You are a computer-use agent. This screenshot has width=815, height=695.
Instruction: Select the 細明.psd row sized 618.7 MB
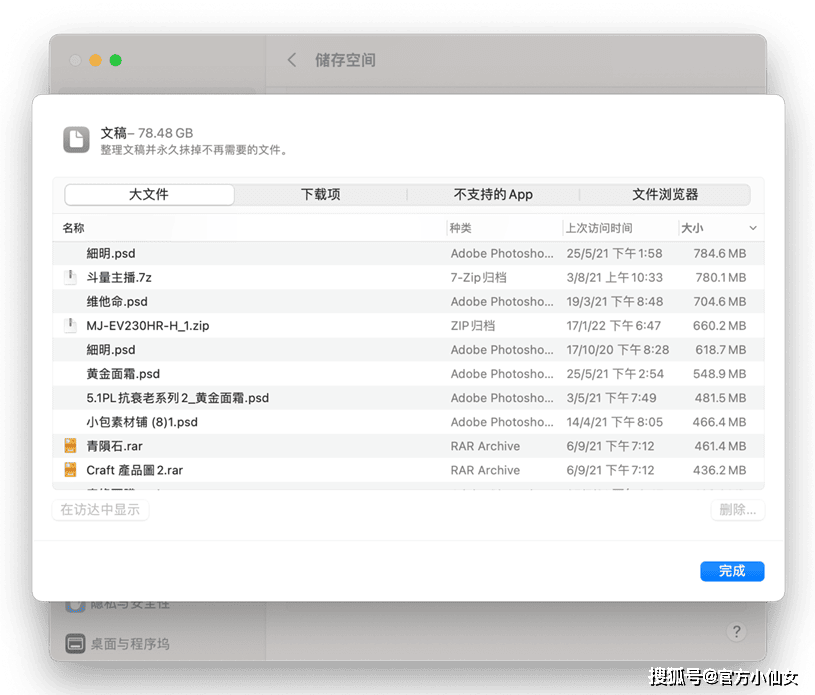[x=408, y=350]
